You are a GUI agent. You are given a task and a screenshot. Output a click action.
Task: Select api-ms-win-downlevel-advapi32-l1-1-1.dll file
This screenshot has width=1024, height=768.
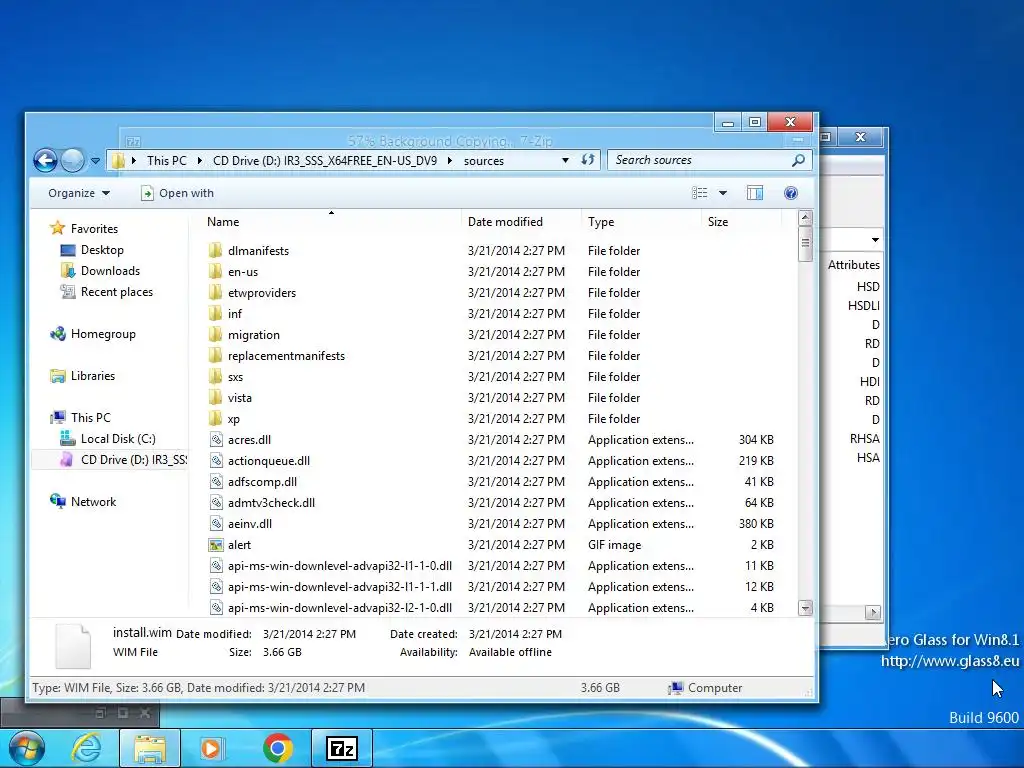coord(340,586)
